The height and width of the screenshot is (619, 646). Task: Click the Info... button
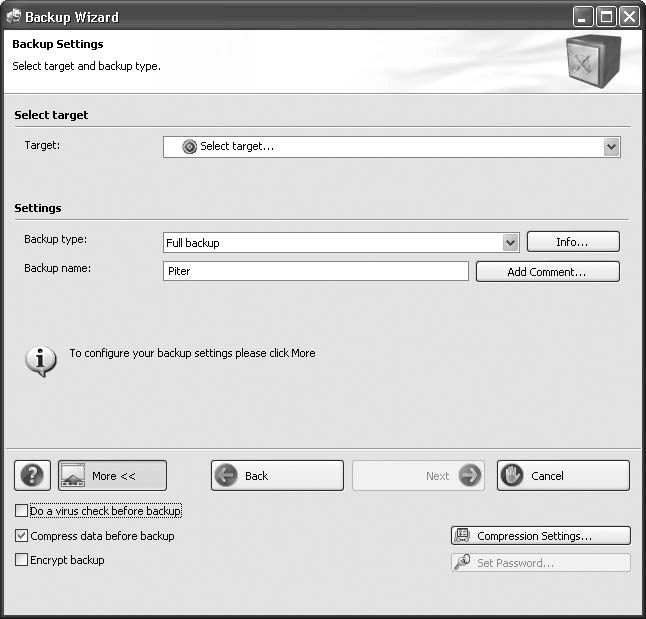[x=573, y=242]
